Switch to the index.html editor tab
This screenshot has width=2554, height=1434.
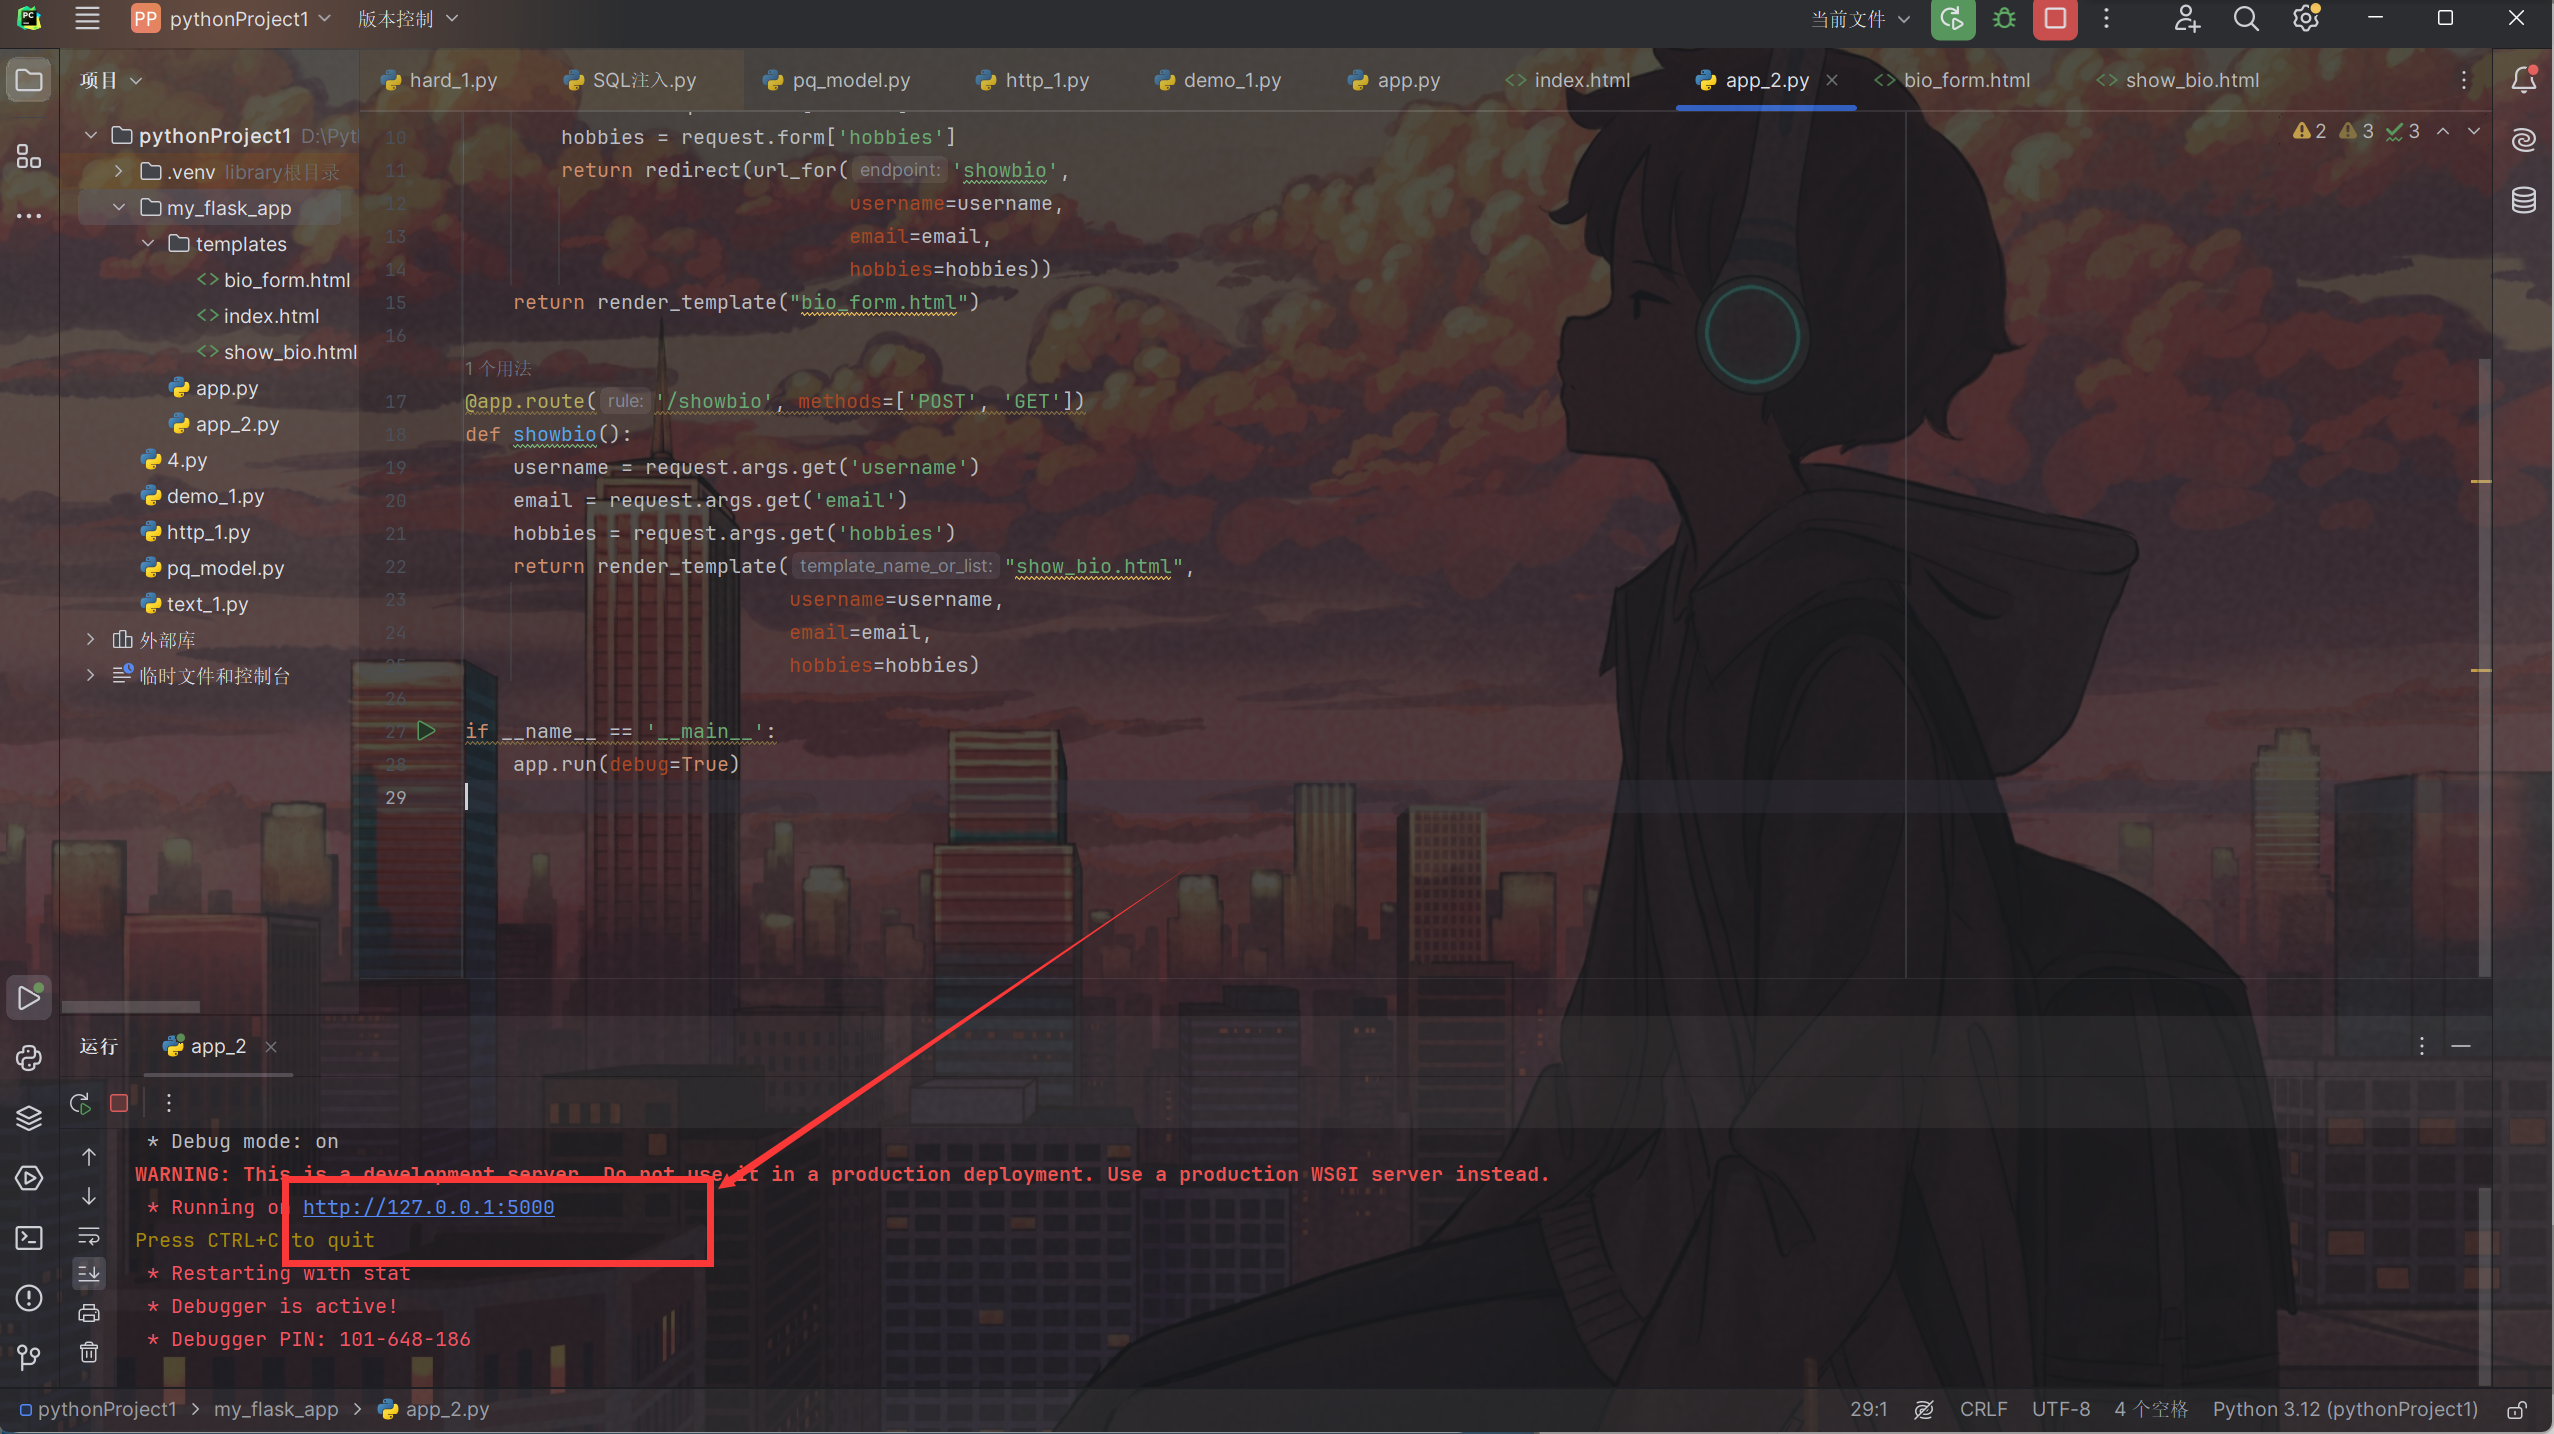(1581, 80)
